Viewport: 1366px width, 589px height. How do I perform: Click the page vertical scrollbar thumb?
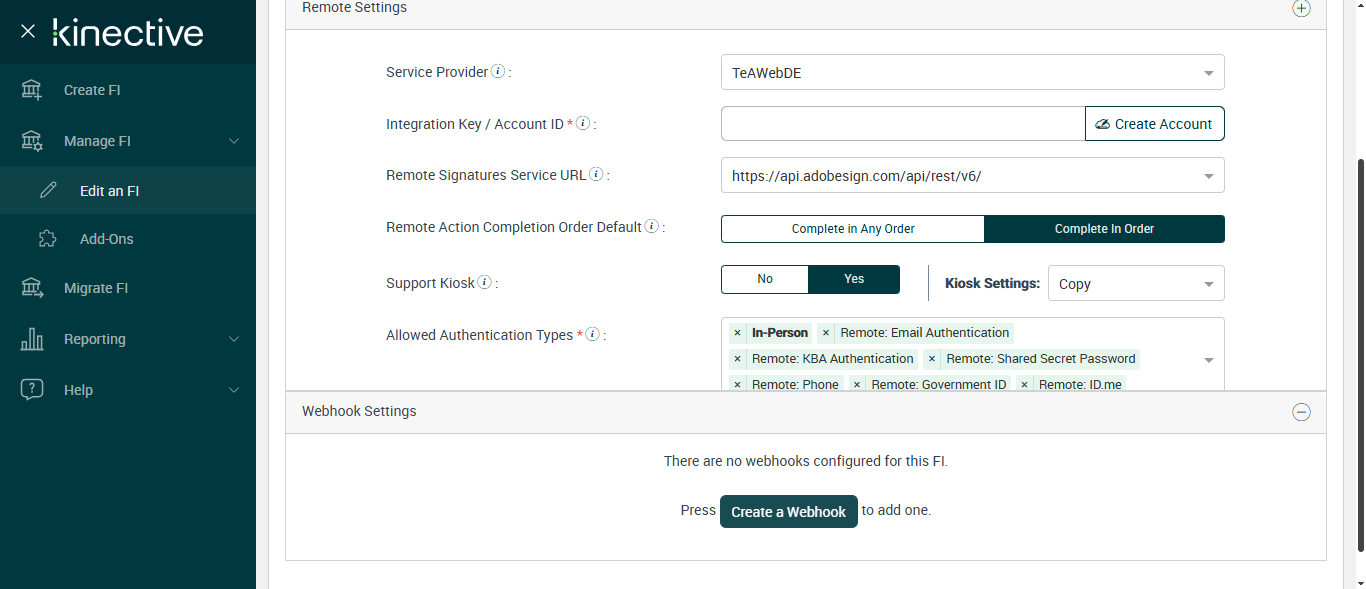pyautogui.click(x=1359, y=355)
